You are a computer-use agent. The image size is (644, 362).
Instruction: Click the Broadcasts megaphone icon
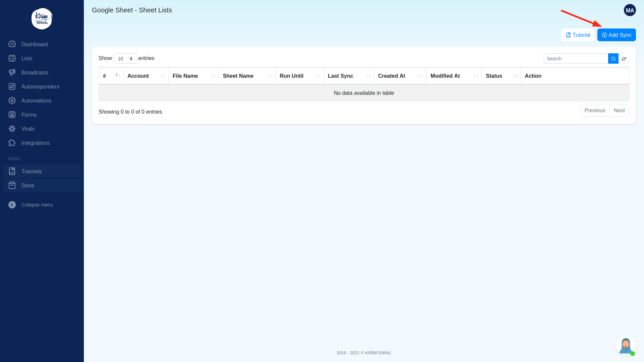[x=12, y=72]
